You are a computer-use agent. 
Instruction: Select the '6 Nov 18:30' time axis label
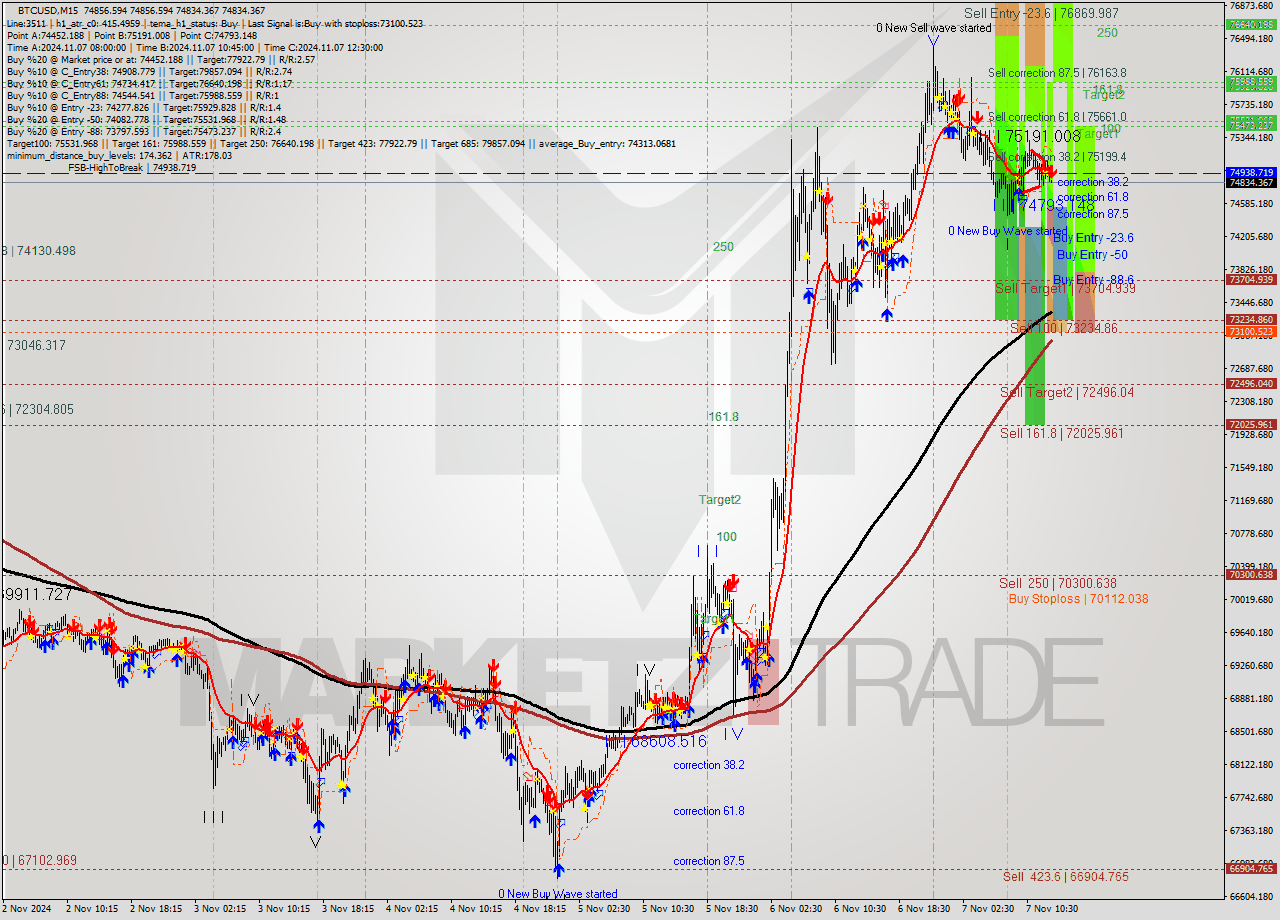tap(924, 909)
